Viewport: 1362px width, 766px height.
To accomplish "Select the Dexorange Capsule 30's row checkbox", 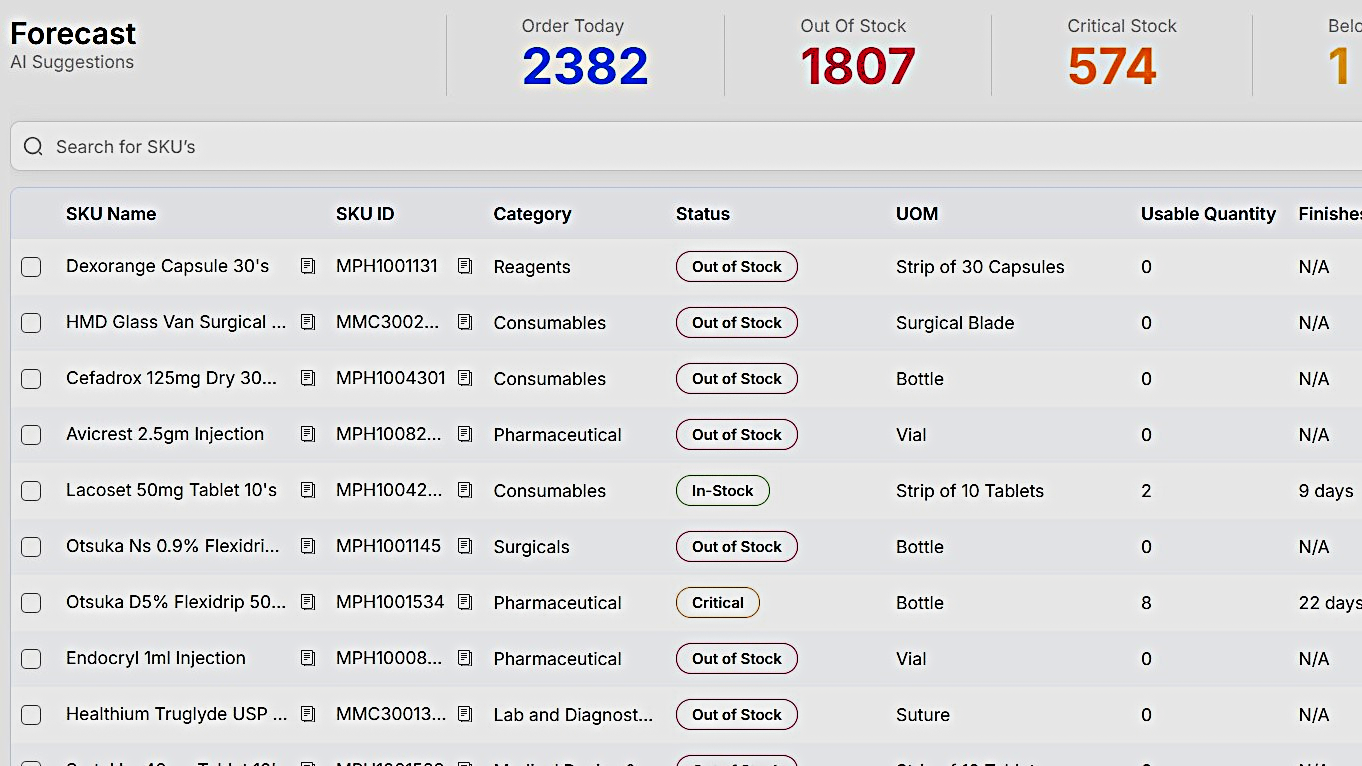I will tap(31, 267).
